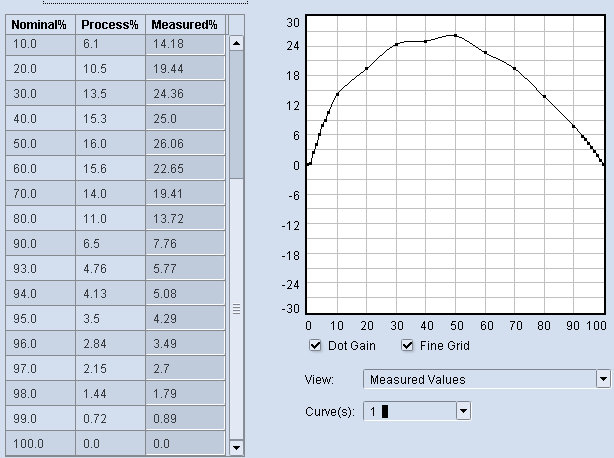Select the Measured cell 7.76
The height and width of the screenshot is (458, 614).
click(x=186, y=243)
